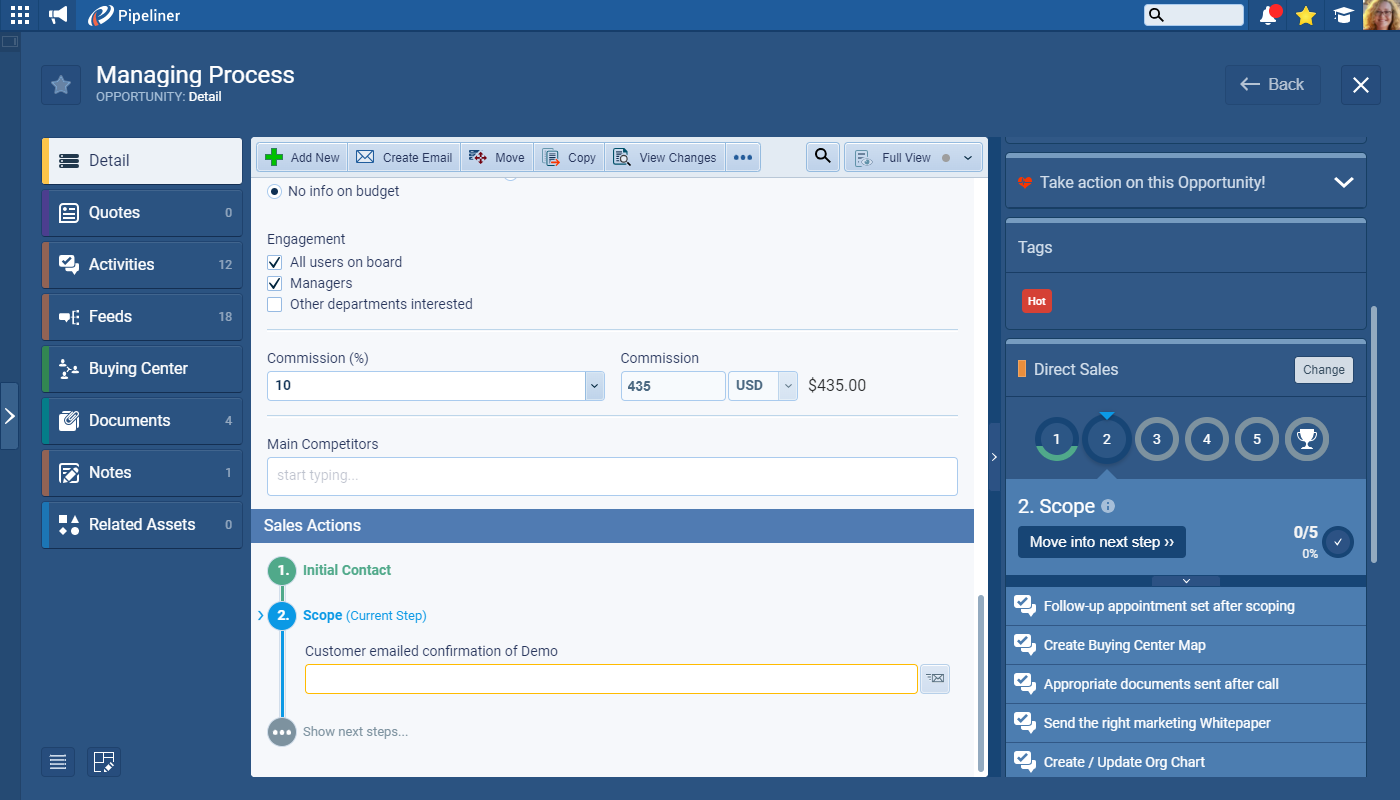The image size is (1400, 800).
Task: Open the Activities tab
Action: 142,264
